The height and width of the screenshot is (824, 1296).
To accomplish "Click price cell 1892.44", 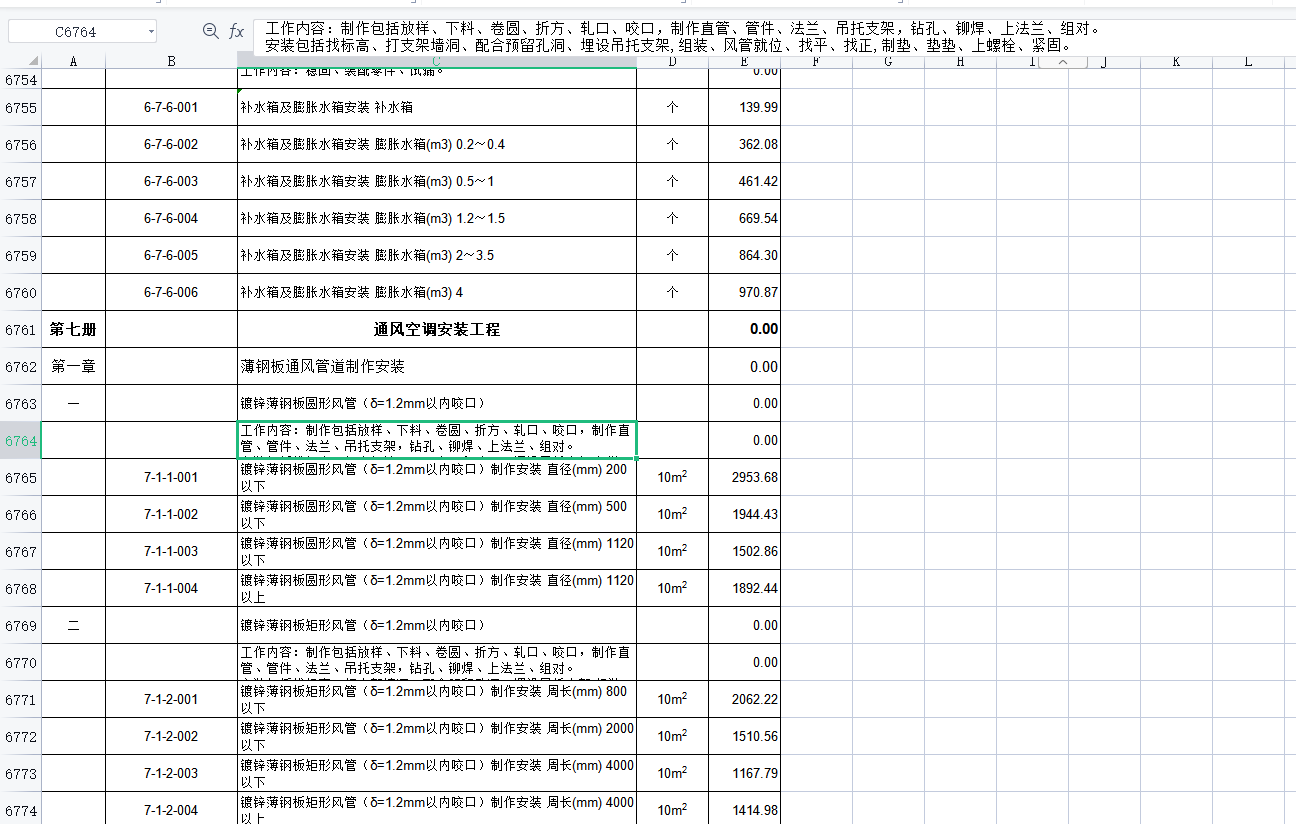I will coord(744,588).
